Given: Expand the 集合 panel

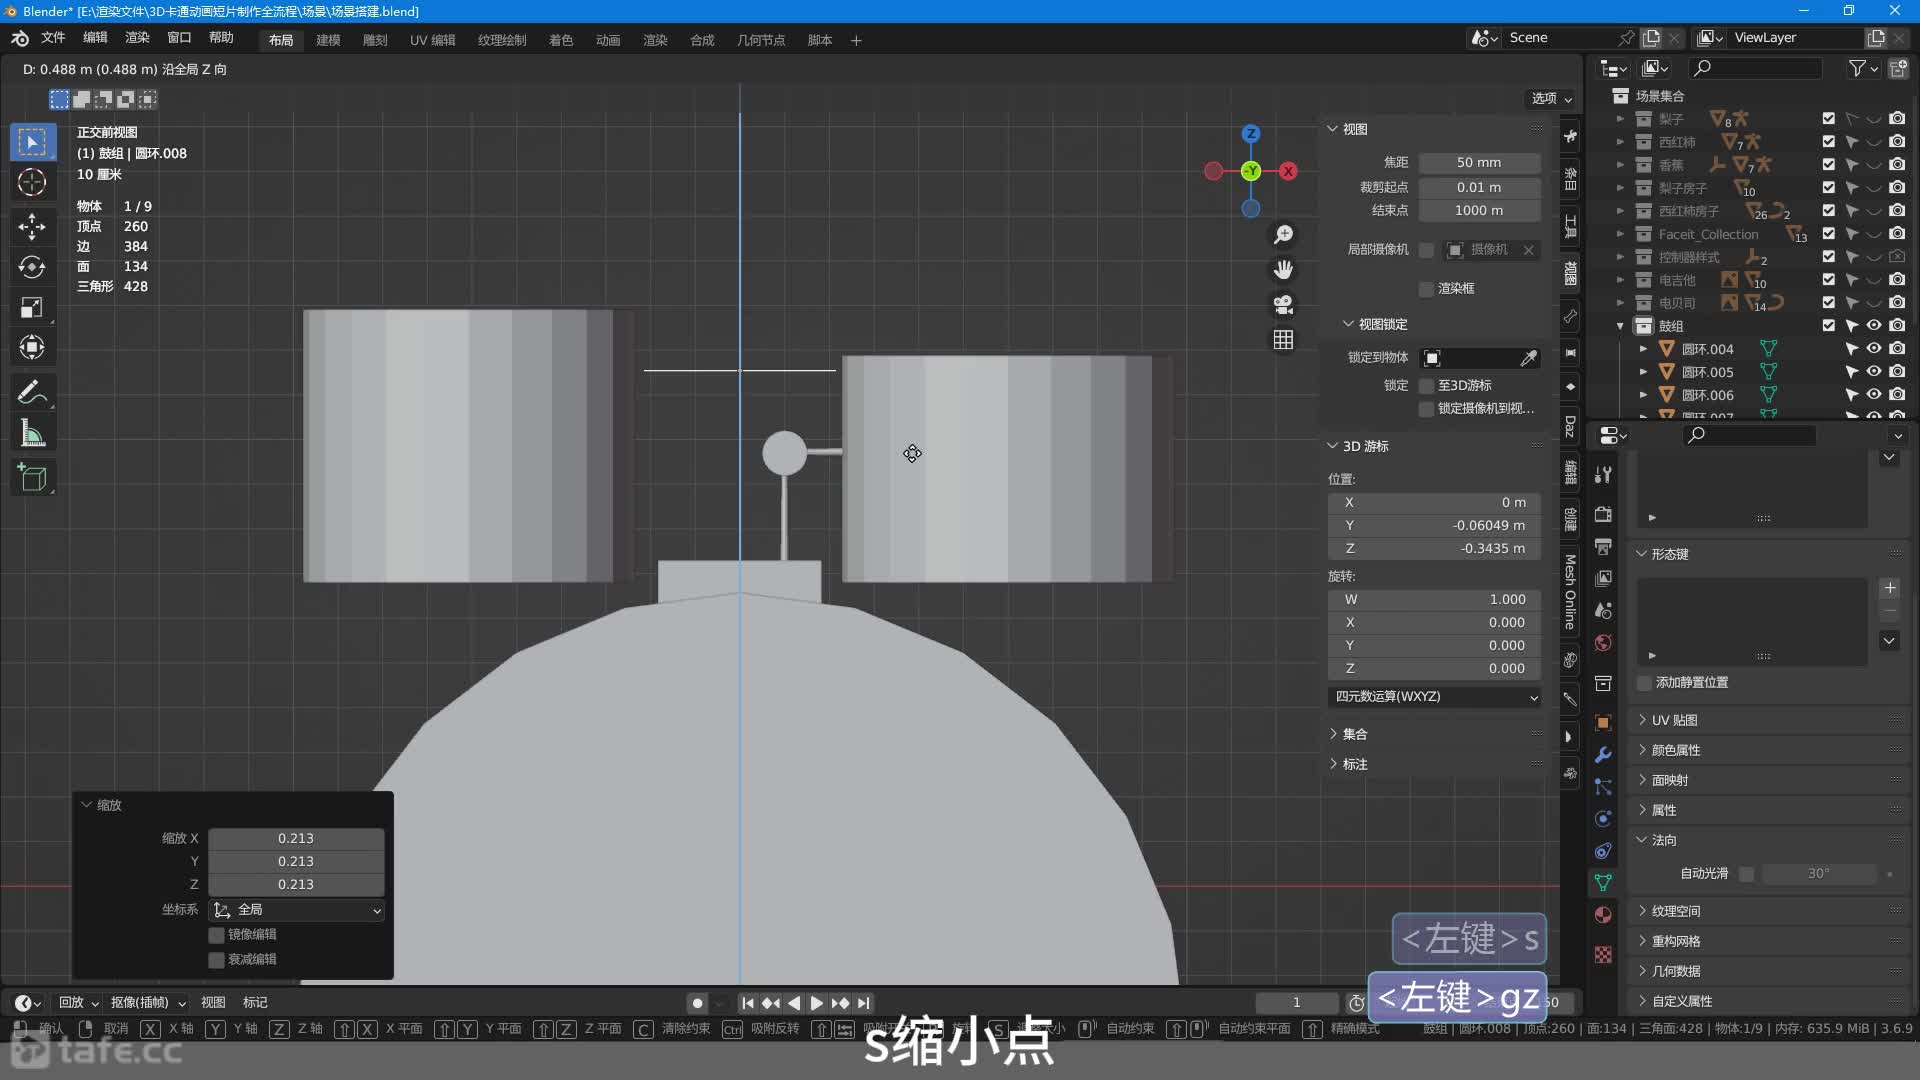Looking at the screenshot, I should point(1333,734).
